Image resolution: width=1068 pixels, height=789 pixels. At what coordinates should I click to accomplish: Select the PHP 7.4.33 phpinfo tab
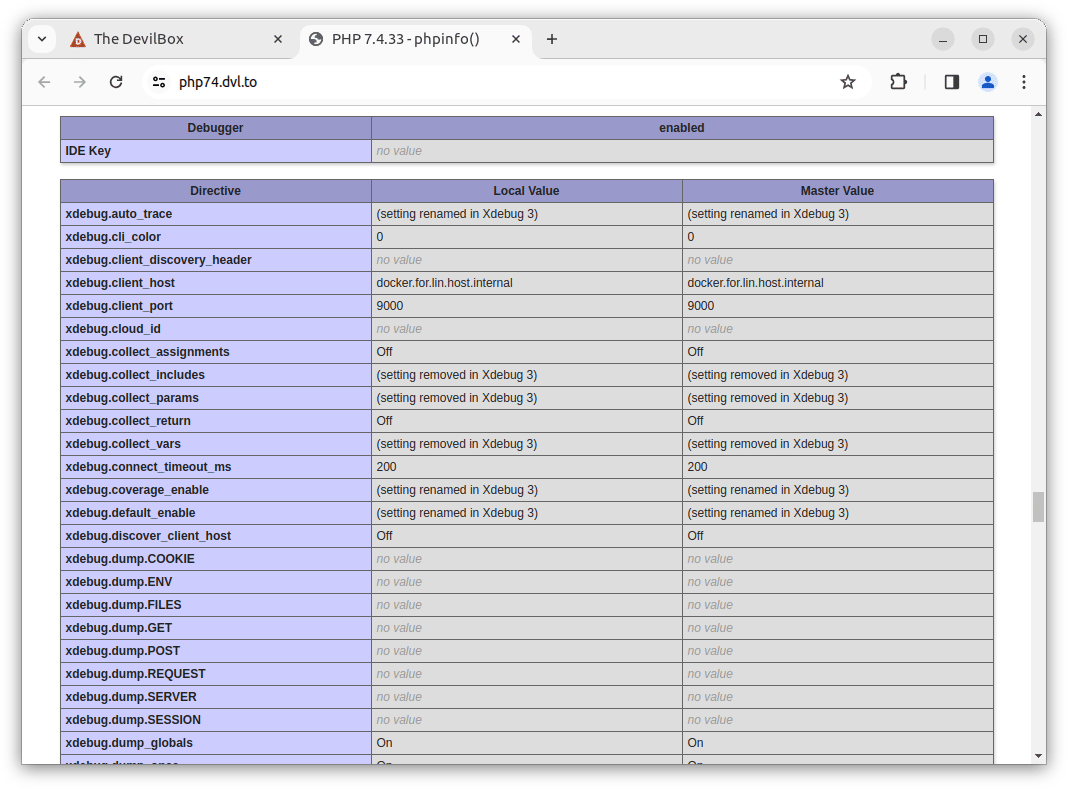tap(405, 39)
